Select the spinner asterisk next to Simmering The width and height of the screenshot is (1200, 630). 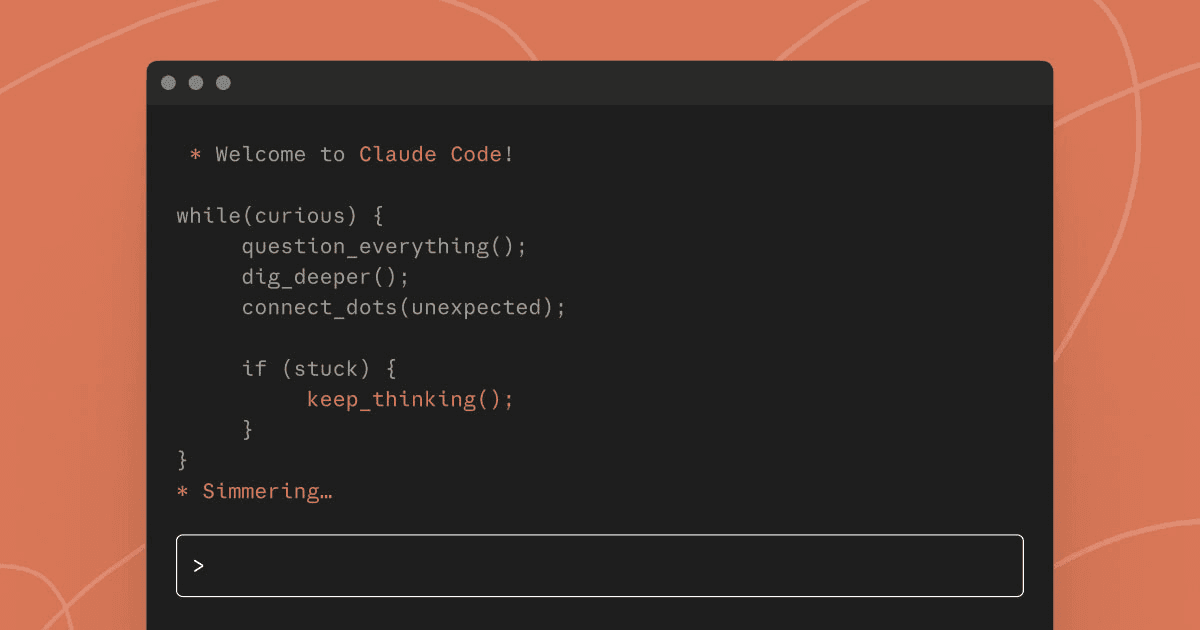(x=181, y=491)
